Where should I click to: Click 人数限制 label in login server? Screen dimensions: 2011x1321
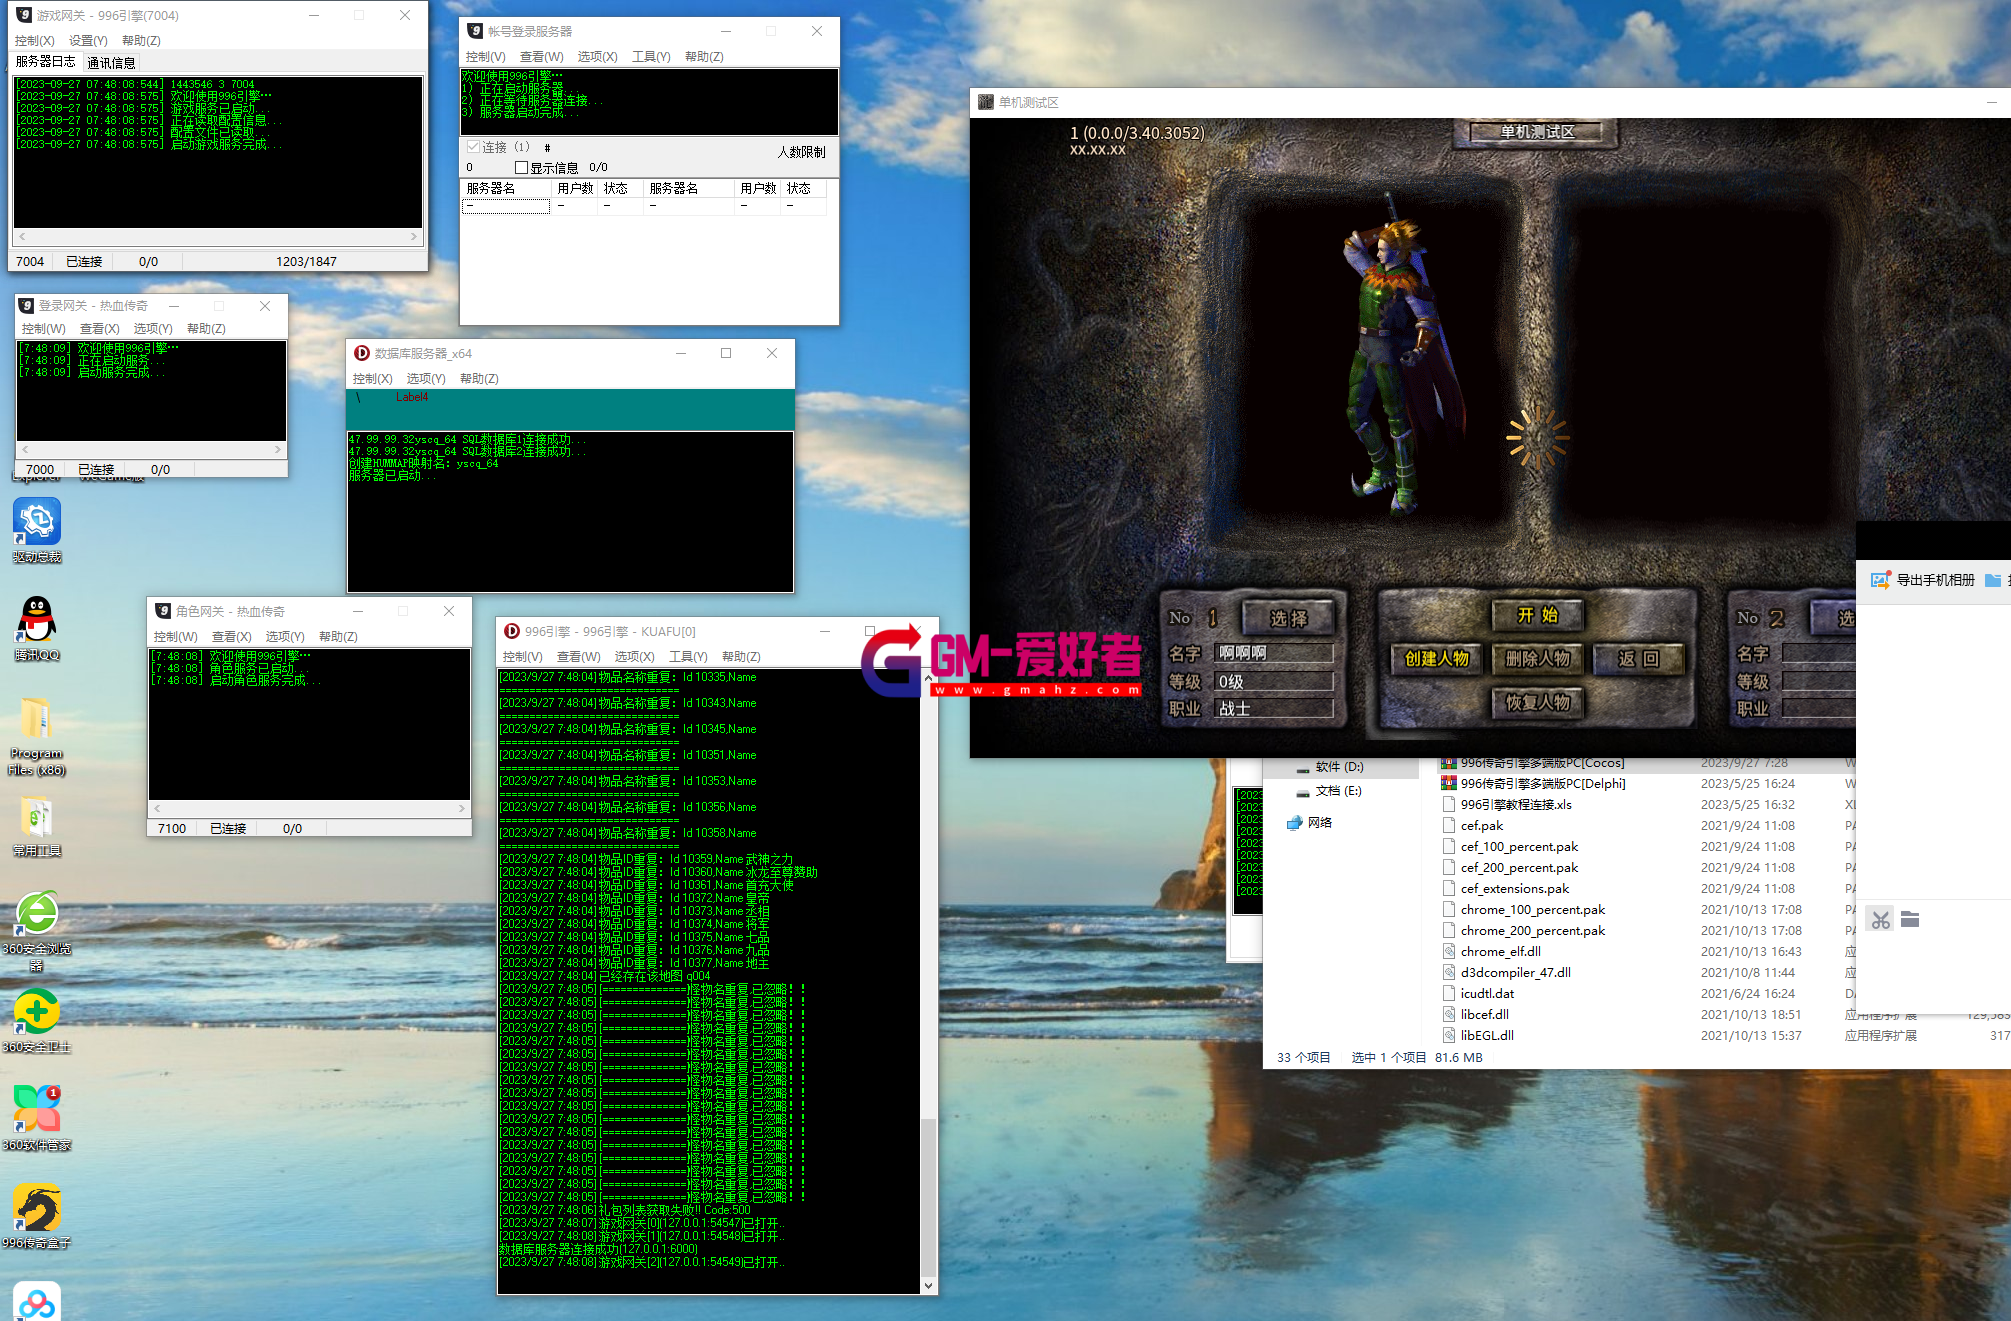(x=801, y=153)
